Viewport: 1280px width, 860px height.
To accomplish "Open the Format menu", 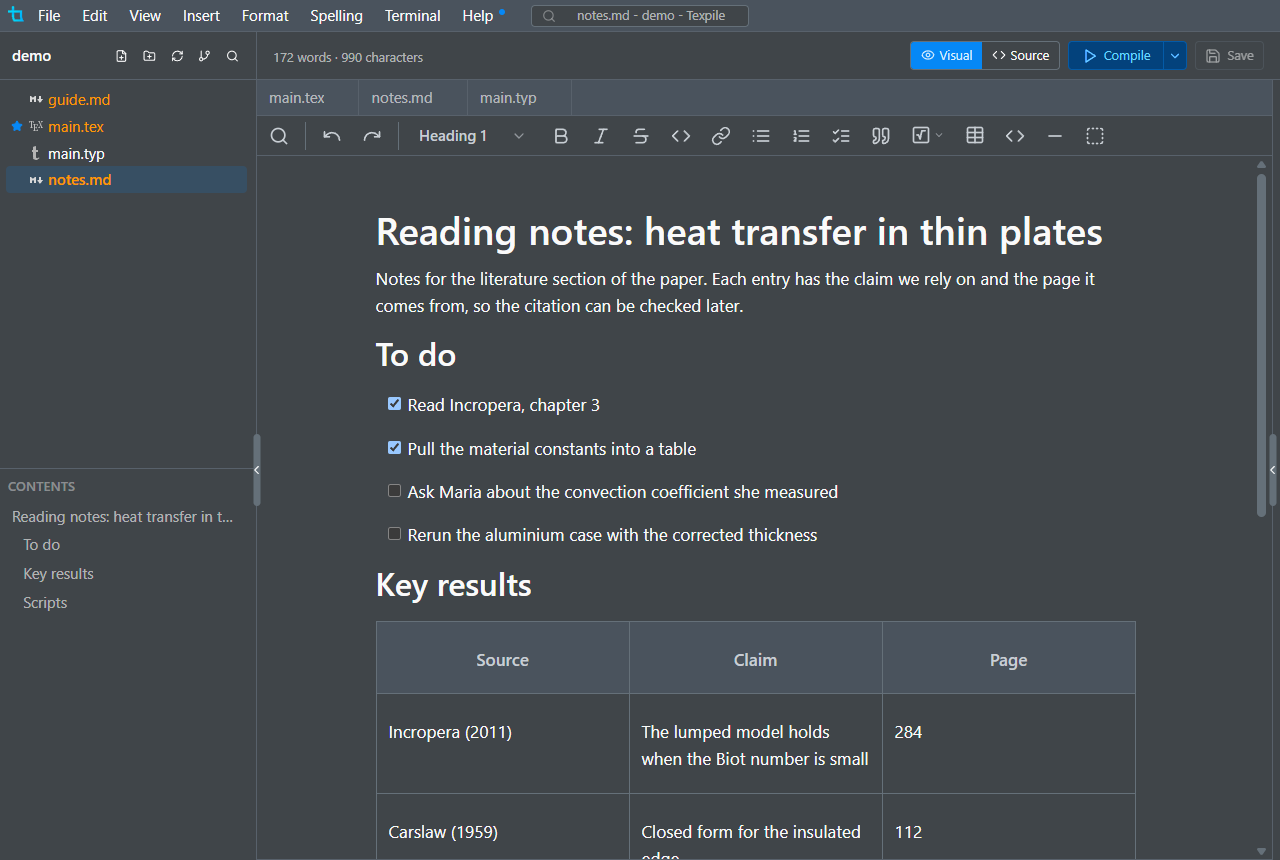I will point(265,16).
